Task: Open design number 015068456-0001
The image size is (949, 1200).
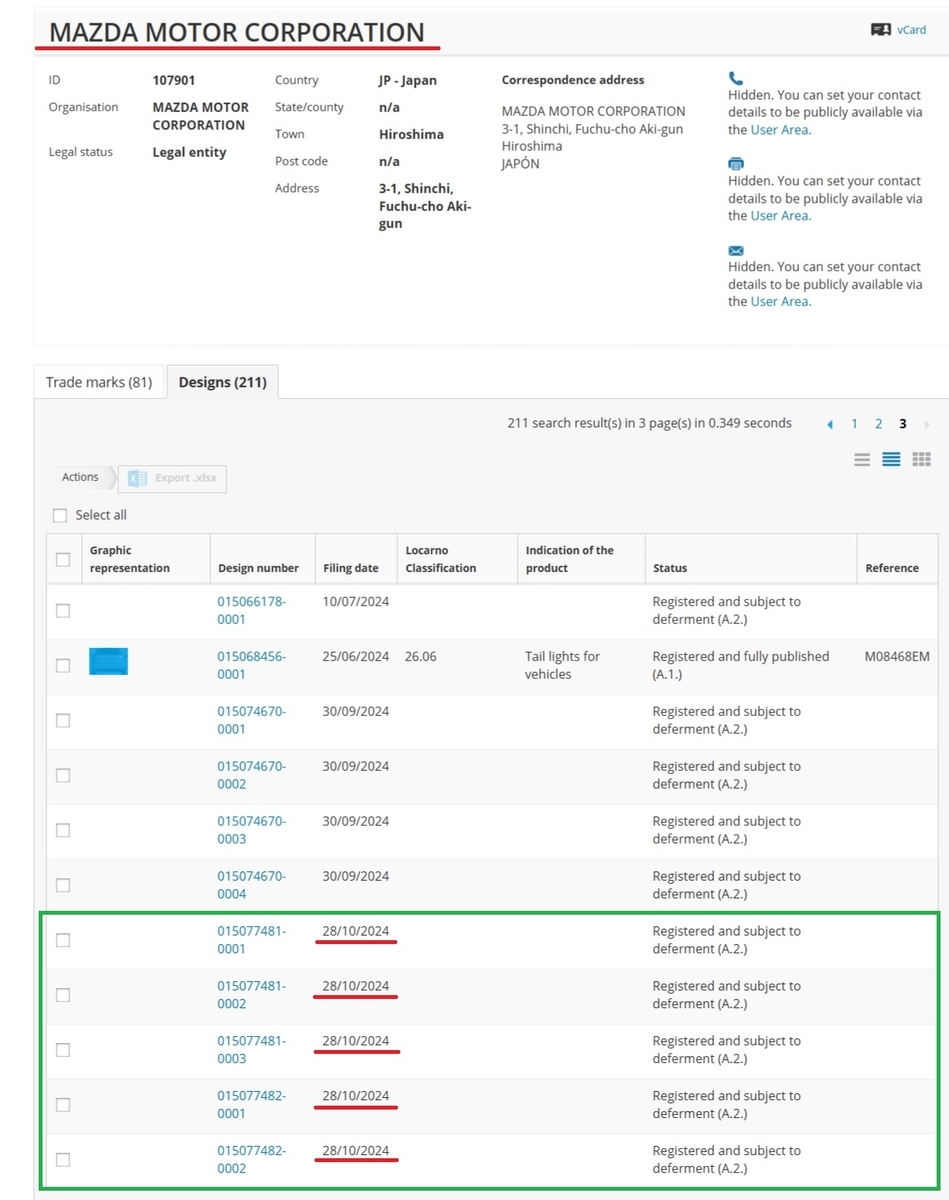Action: (x=251, y=666)
